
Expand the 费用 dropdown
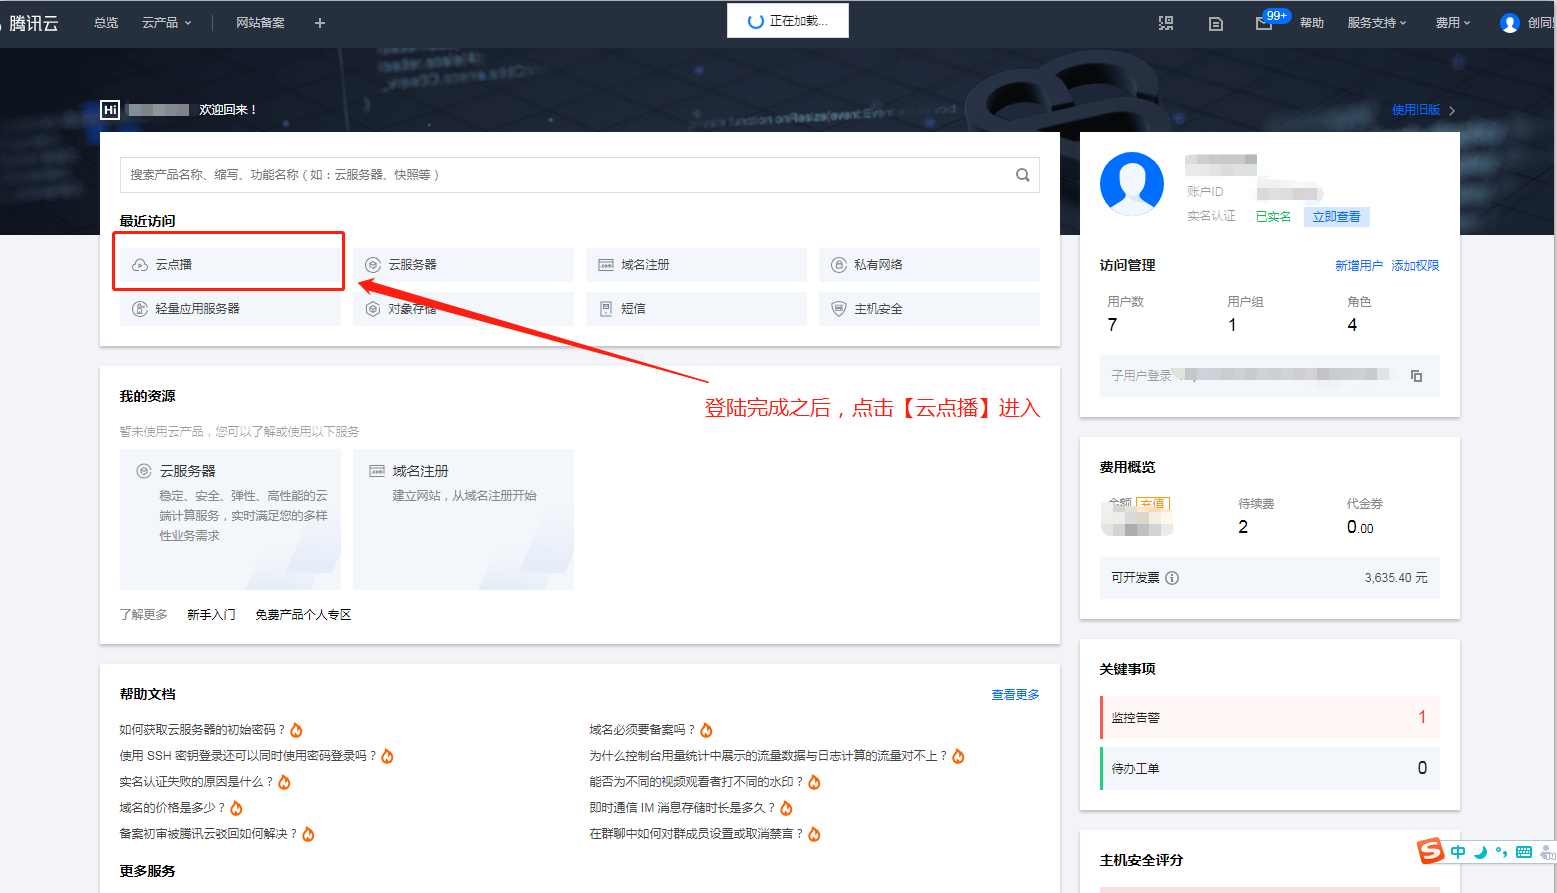(x=1453, y=23)
